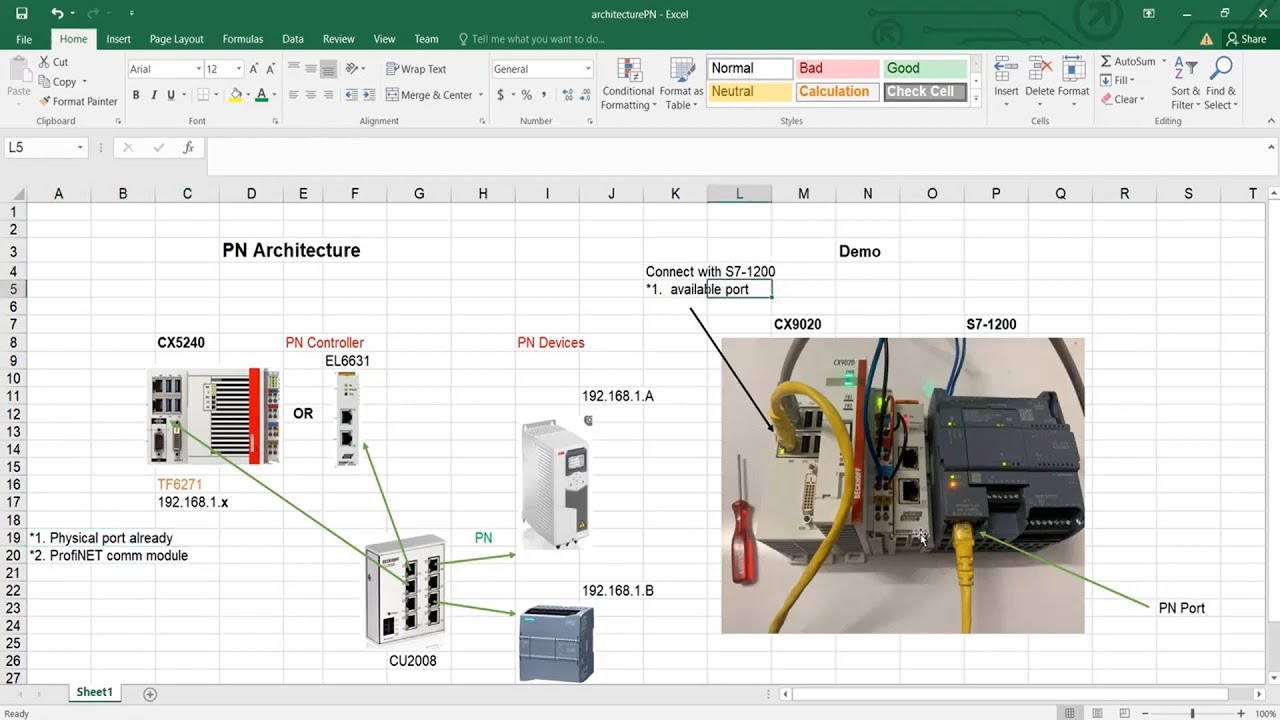Switch to Page Layout view icon
This screenshot has height=720, width=1280.
coord(1096,713)
